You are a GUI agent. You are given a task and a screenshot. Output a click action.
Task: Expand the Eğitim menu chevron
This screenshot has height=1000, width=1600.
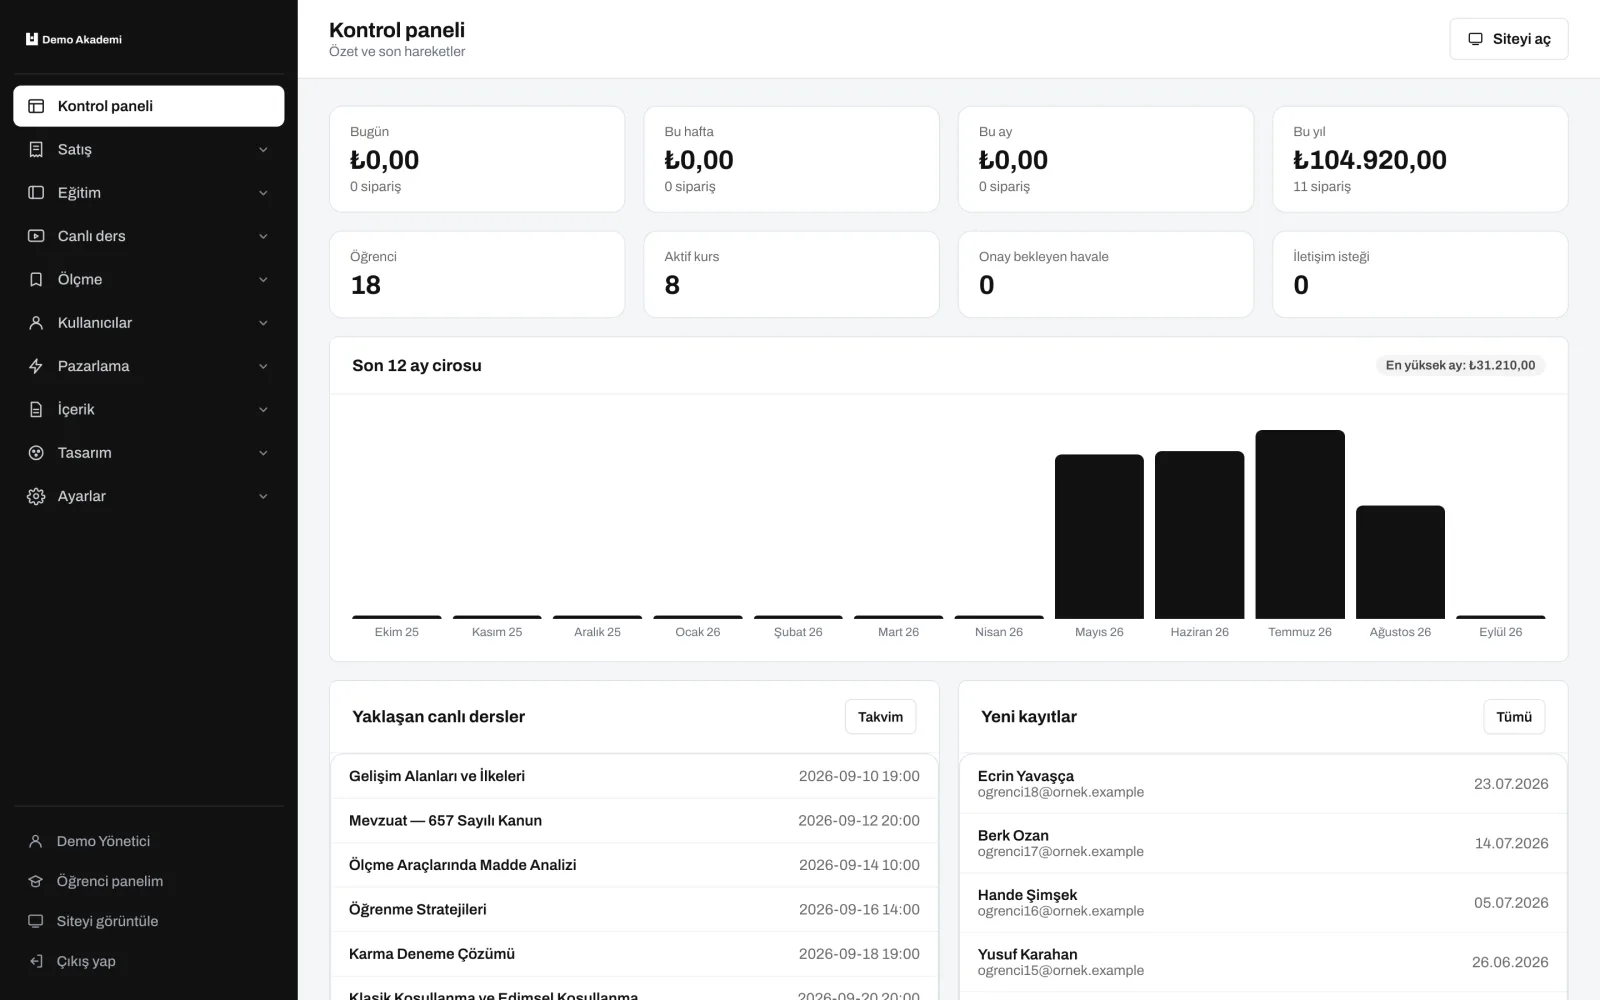click(x=263, y=192)
